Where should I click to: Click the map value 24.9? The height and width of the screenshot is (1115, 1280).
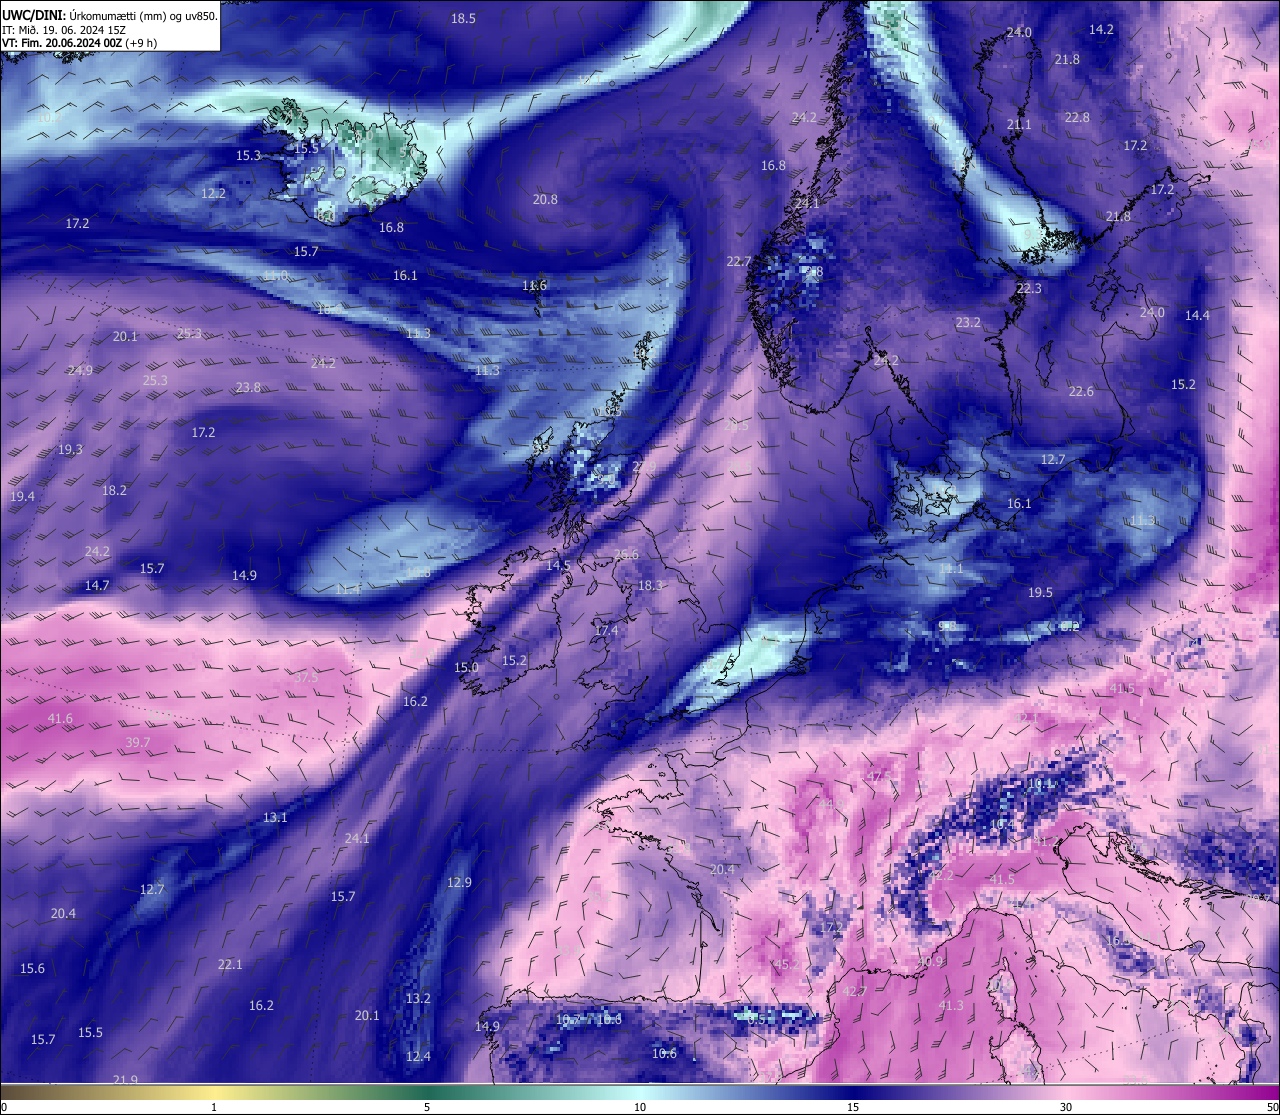(x=80, y=370)
